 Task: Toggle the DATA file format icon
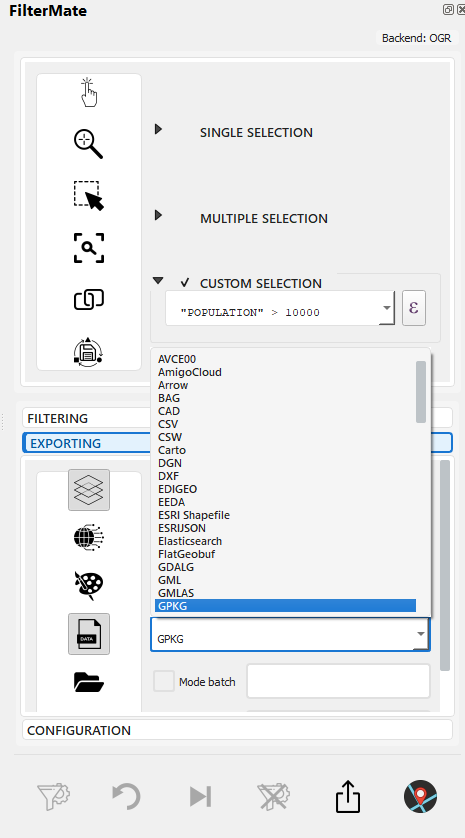(89, 634)
